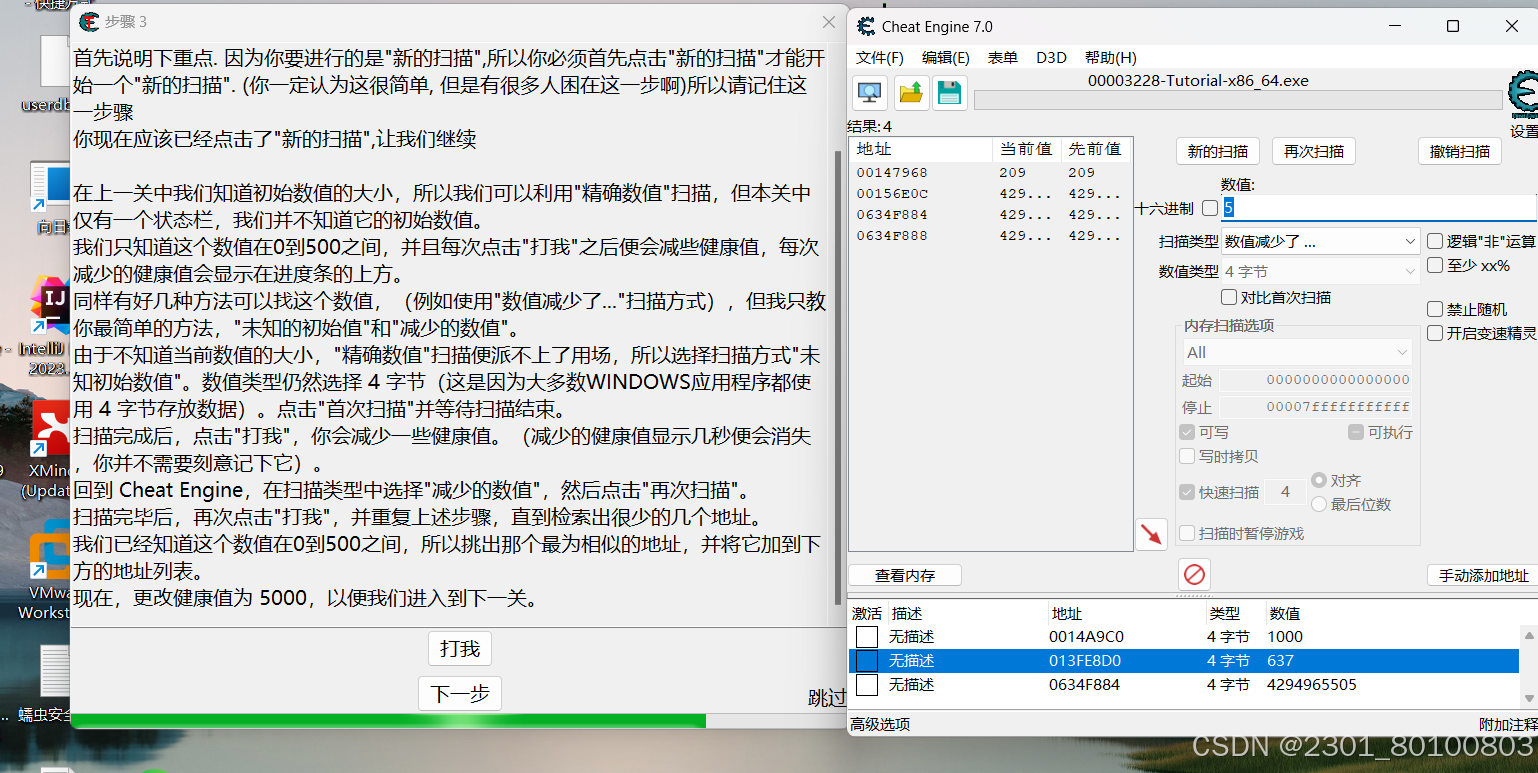Image resolution: width=1538 pixels, height=773 pixels.
Task: Enable 禁止随机 checkbox
Action: pyautogui.click(x=1435, y=309)
